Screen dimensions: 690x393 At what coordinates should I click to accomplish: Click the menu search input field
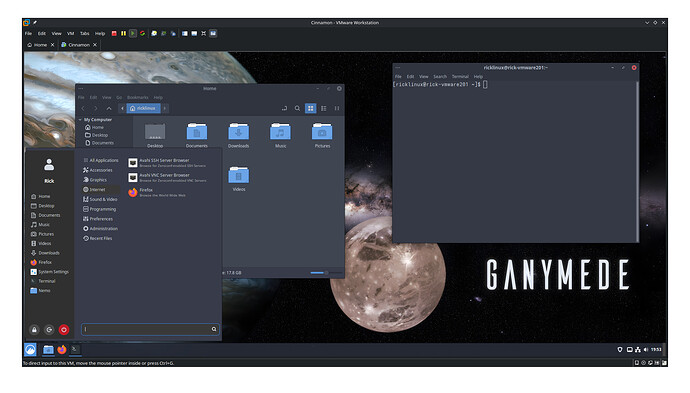(x=150, y=329)
